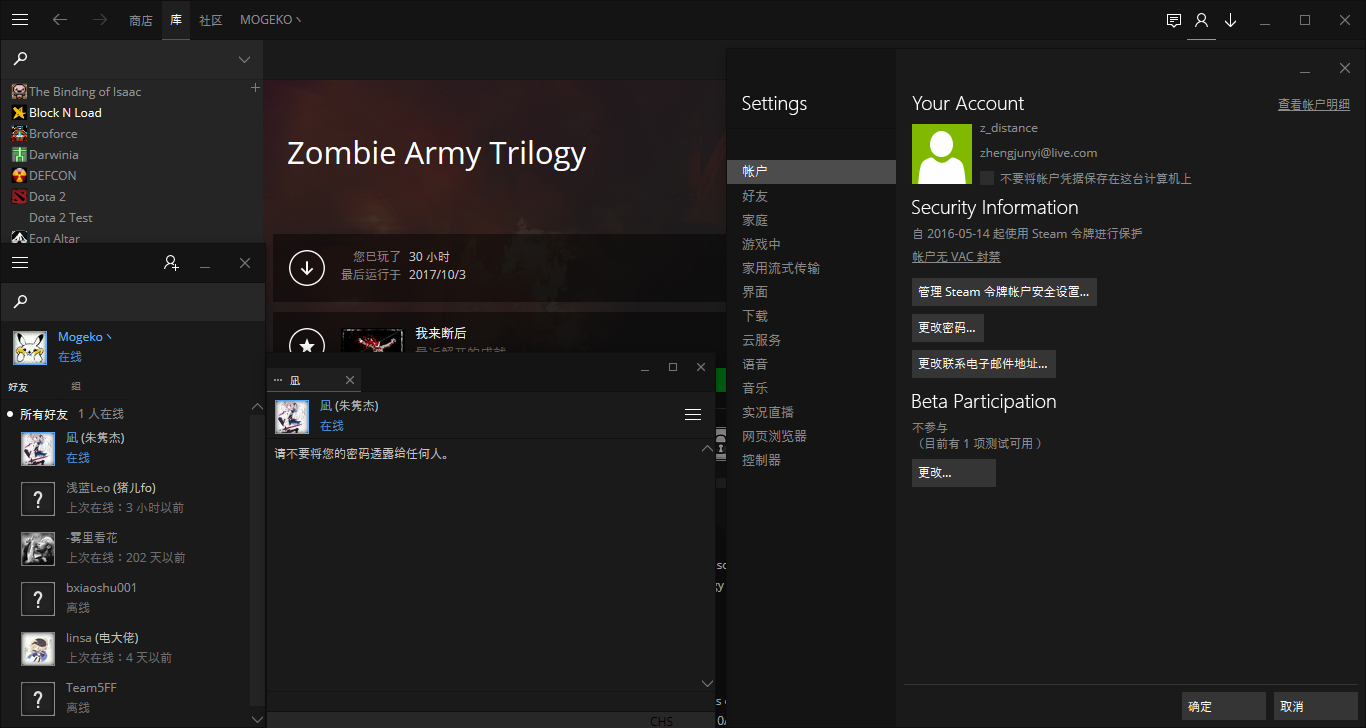
Task: Toggle don't save account credentials checkbox
Action: 987,178
